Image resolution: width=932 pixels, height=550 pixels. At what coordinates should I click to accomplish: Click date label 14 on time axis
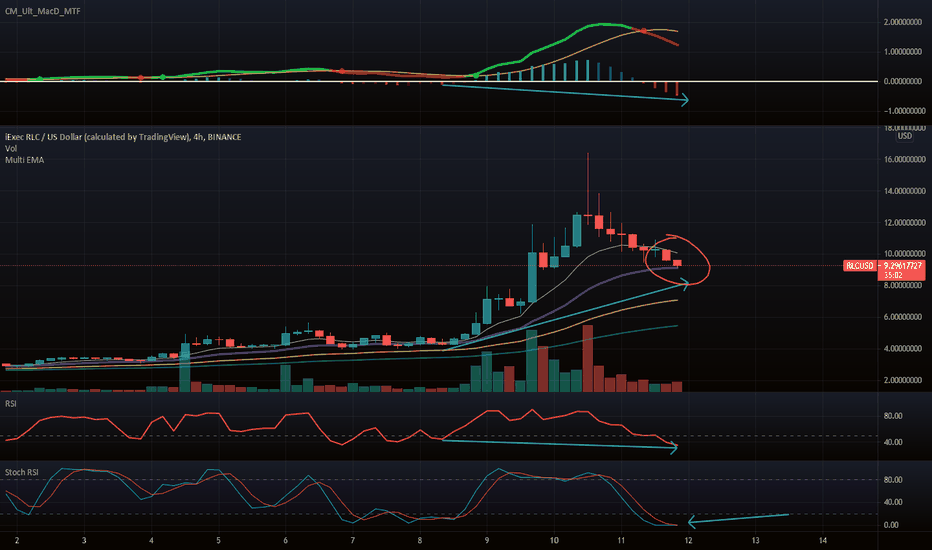tap(823, 541)
